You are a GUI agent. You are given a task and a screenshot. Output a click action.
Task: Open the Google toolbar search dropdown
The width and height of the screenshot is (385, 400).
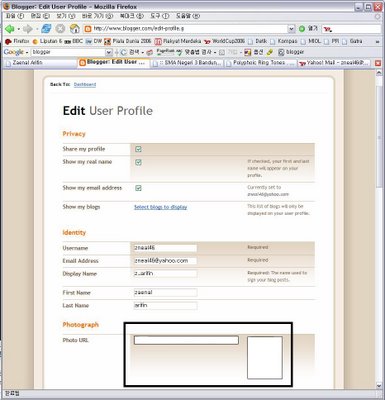click(109, 52)
